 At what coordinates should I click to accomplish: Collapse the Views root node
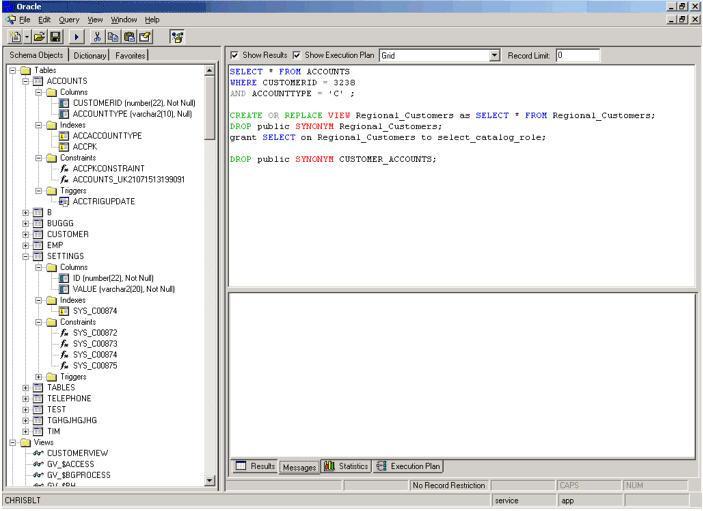pos(13,442)
